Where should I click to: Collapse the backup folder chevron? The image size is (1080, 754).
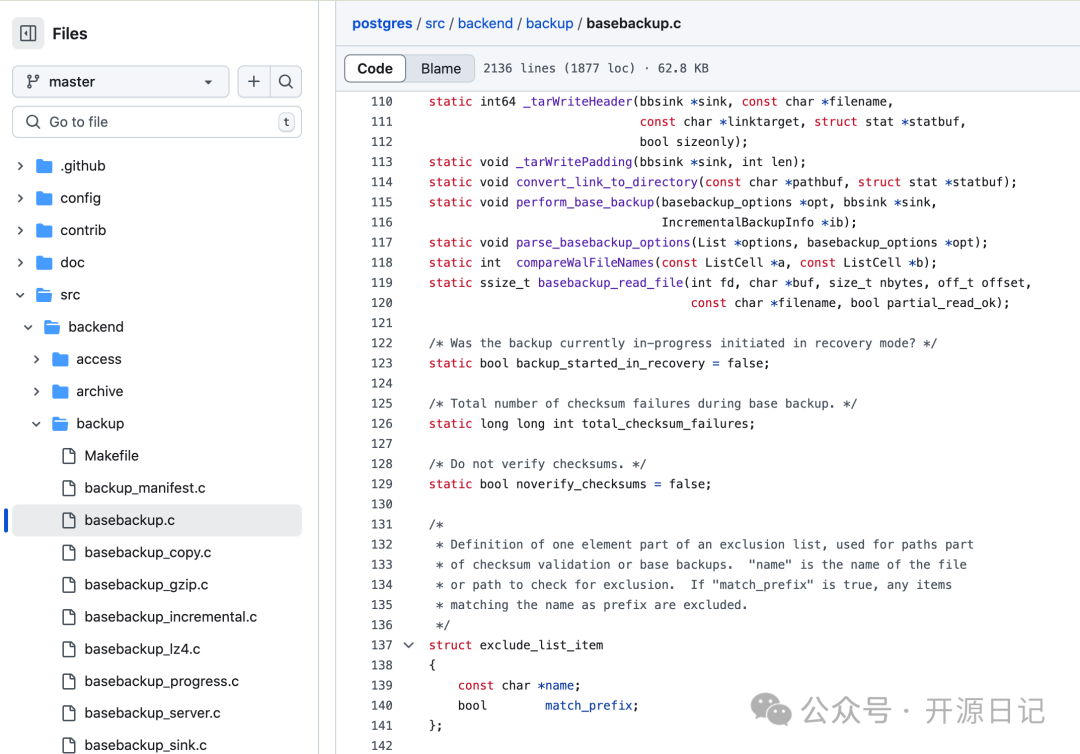tap(37, 423)
